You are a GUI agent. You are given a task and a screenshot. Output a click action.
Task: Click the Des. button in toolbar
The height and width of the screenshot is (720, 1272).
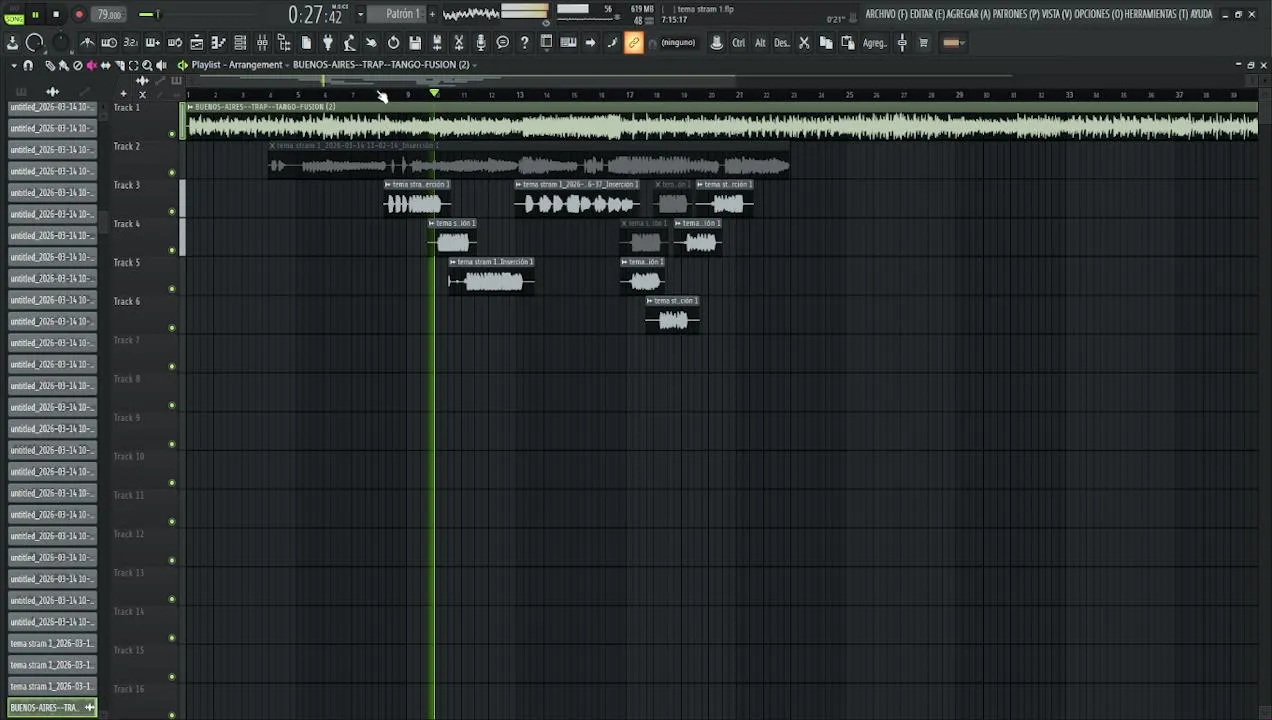tap(782, 42)
